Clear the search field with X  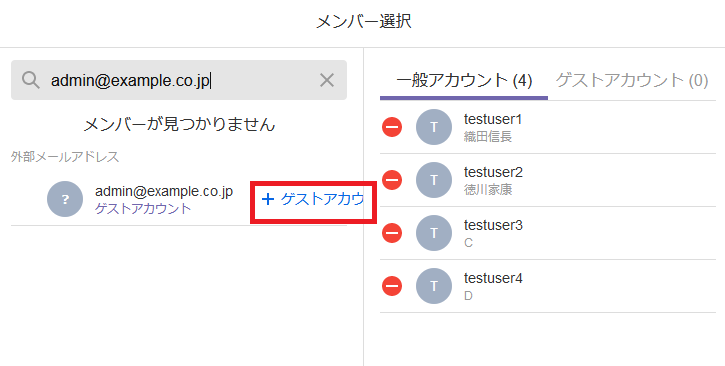coord(327,80)
